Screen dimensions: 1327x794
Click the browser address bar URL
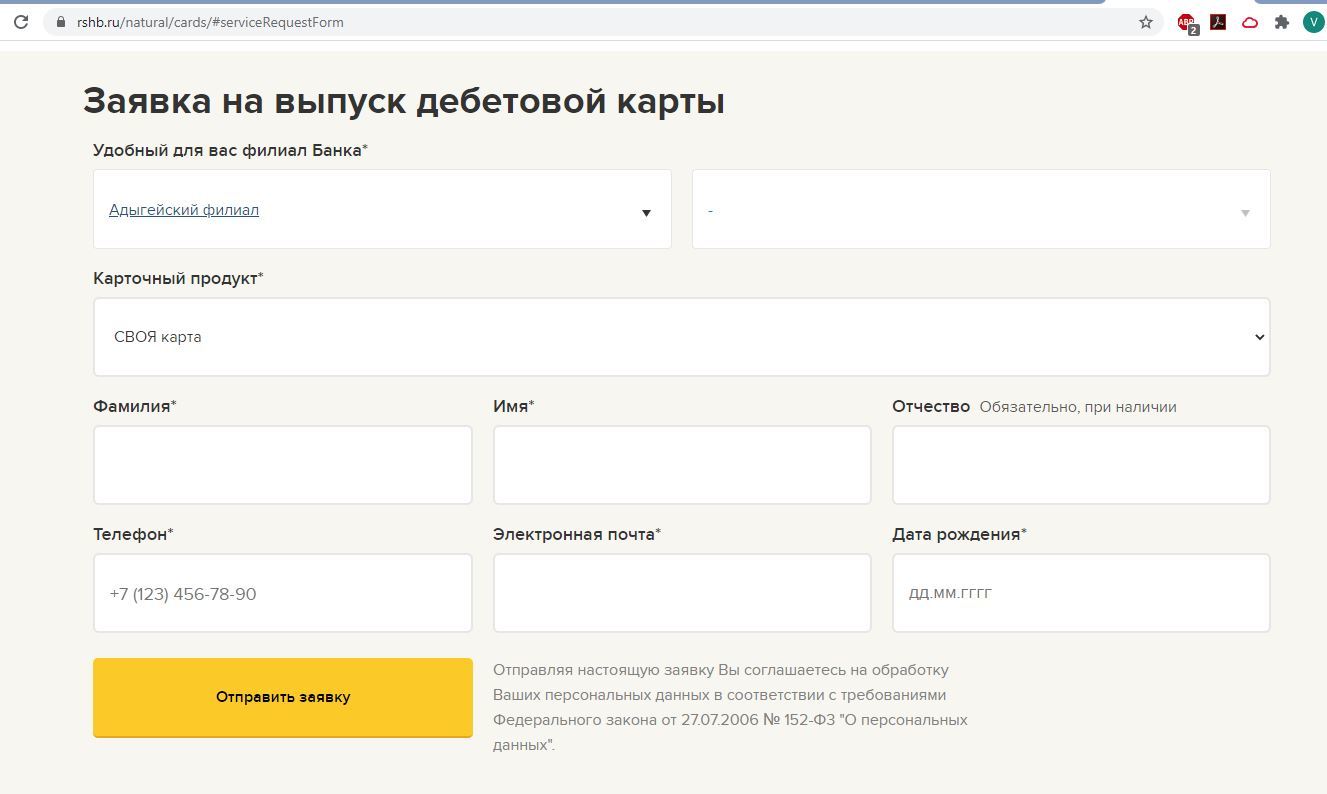click(210, 22)
